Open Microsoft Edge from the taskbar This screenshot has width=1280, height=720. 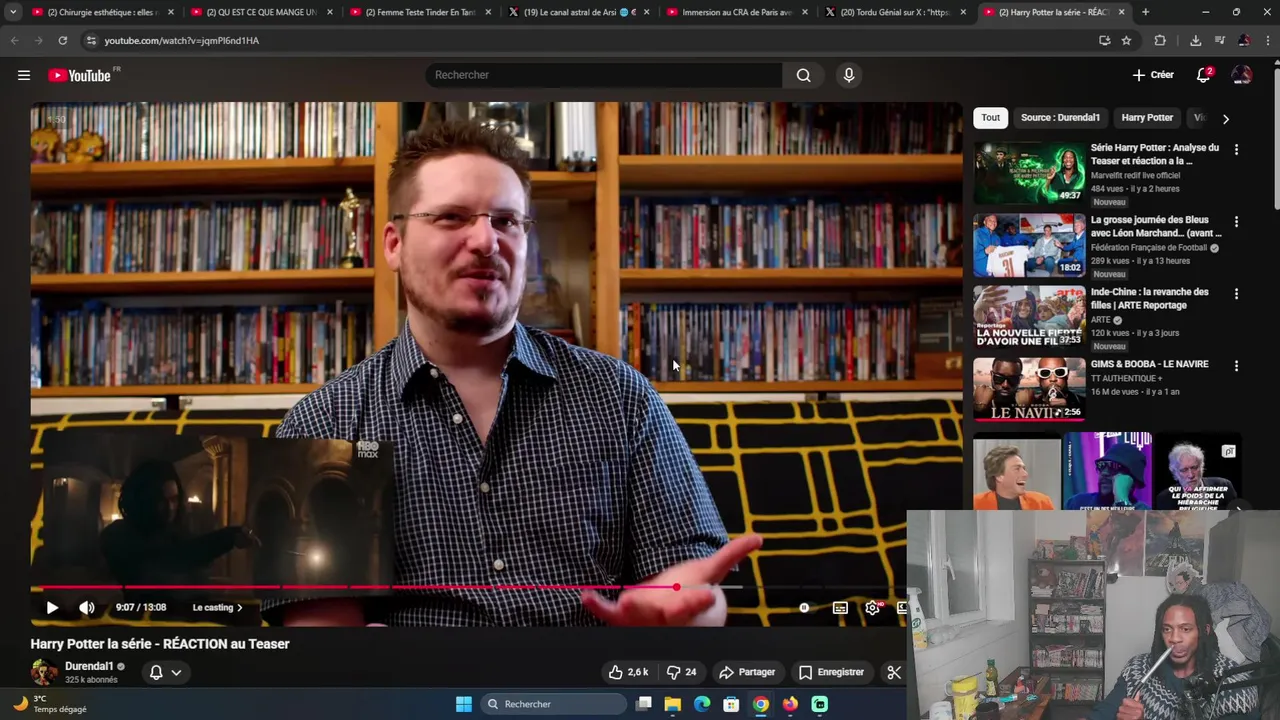tap(702, 704)
